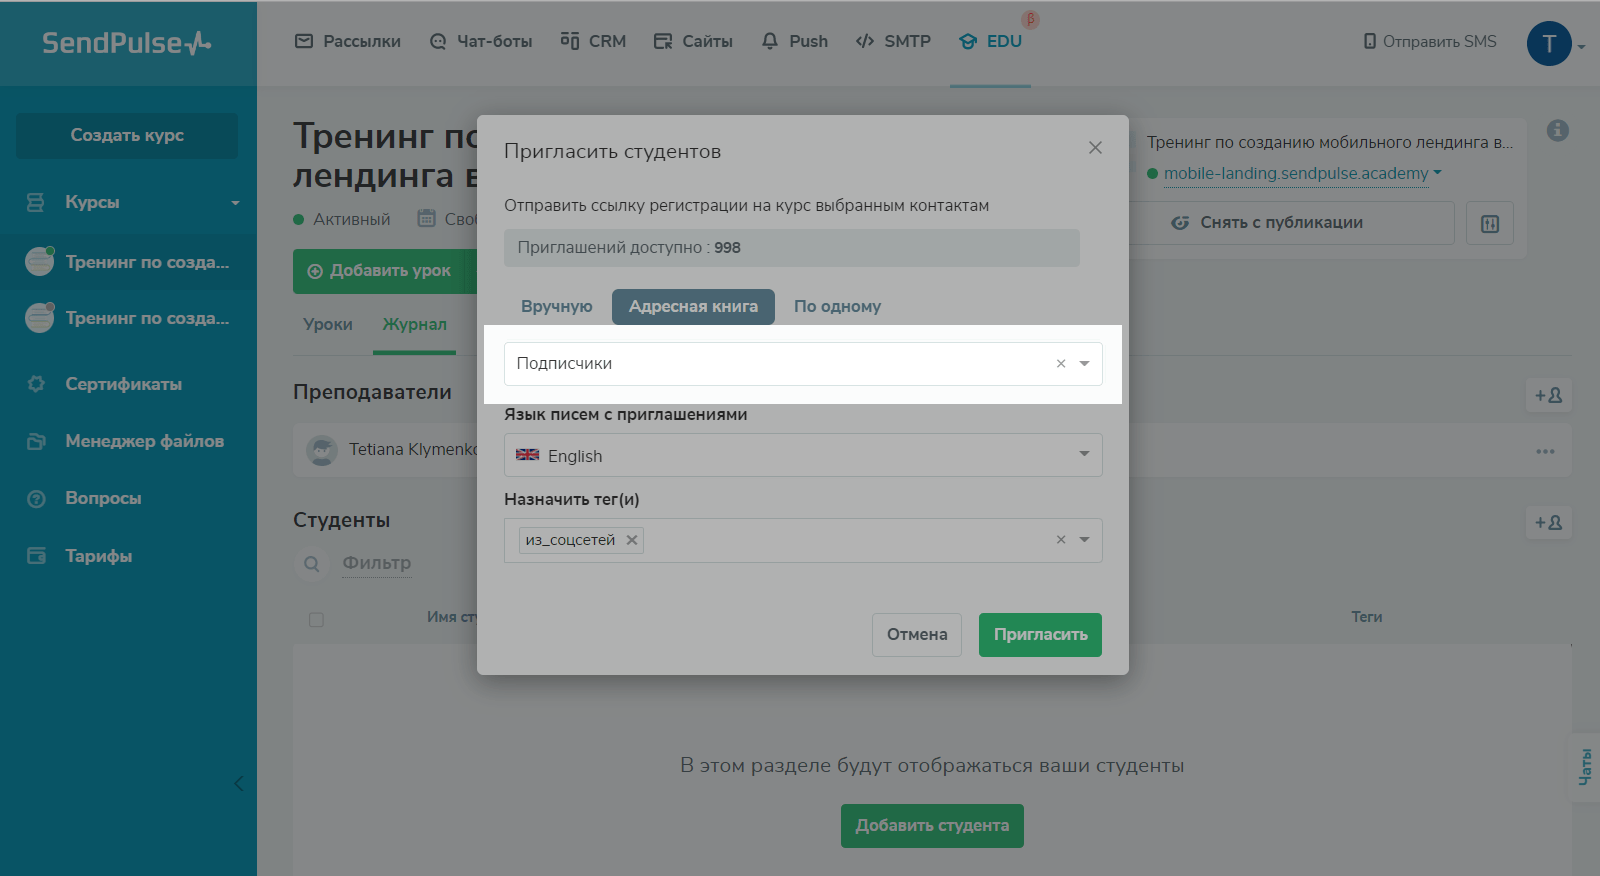Expand the assign tags dropdown arrow
The width and height of the screenshot is (1600, 876).
tap(1084, 540)
